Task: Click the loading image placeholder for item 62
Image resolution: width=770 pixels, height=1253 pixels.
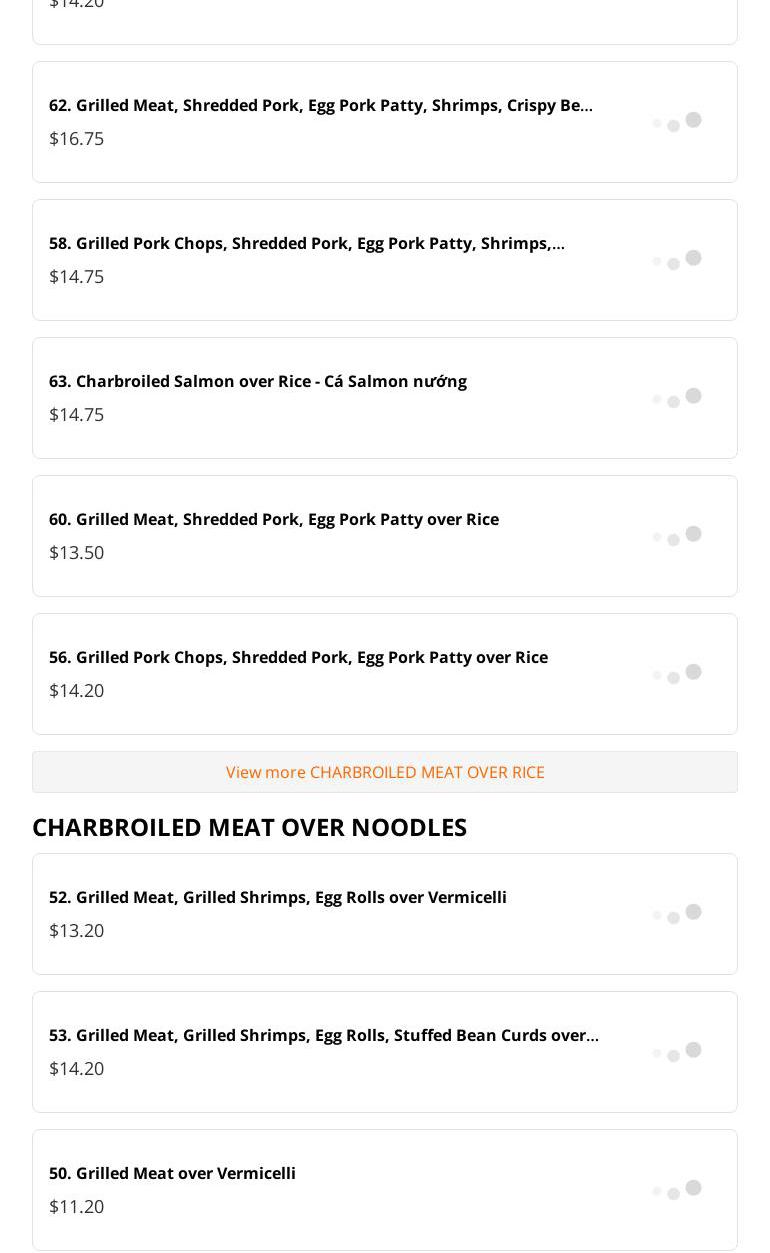Action: 677,122
